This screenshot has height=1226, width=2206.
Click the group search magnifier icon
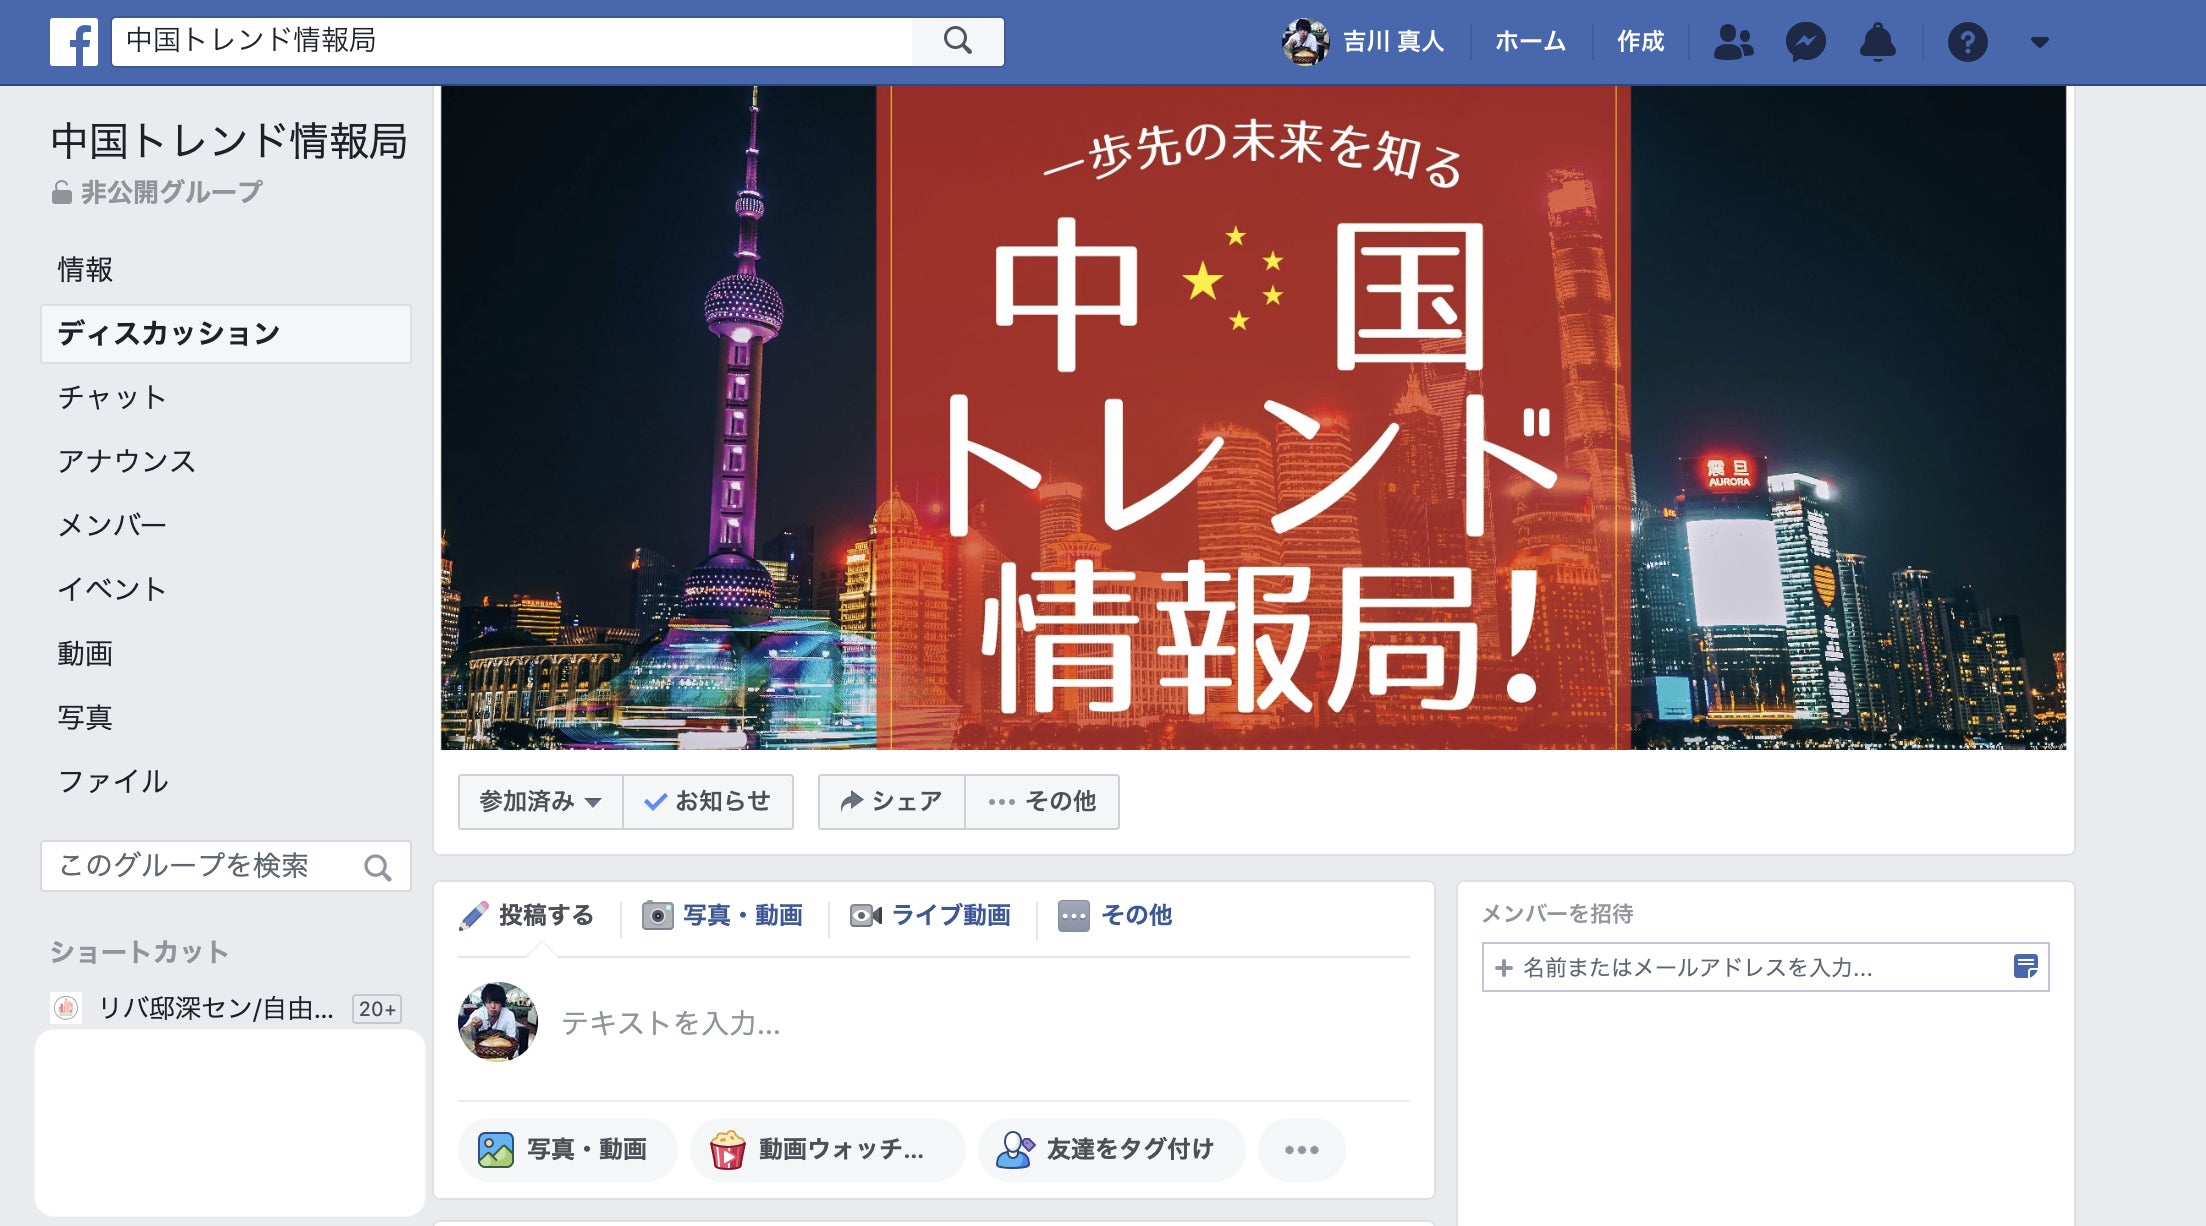tap(377, 867)
